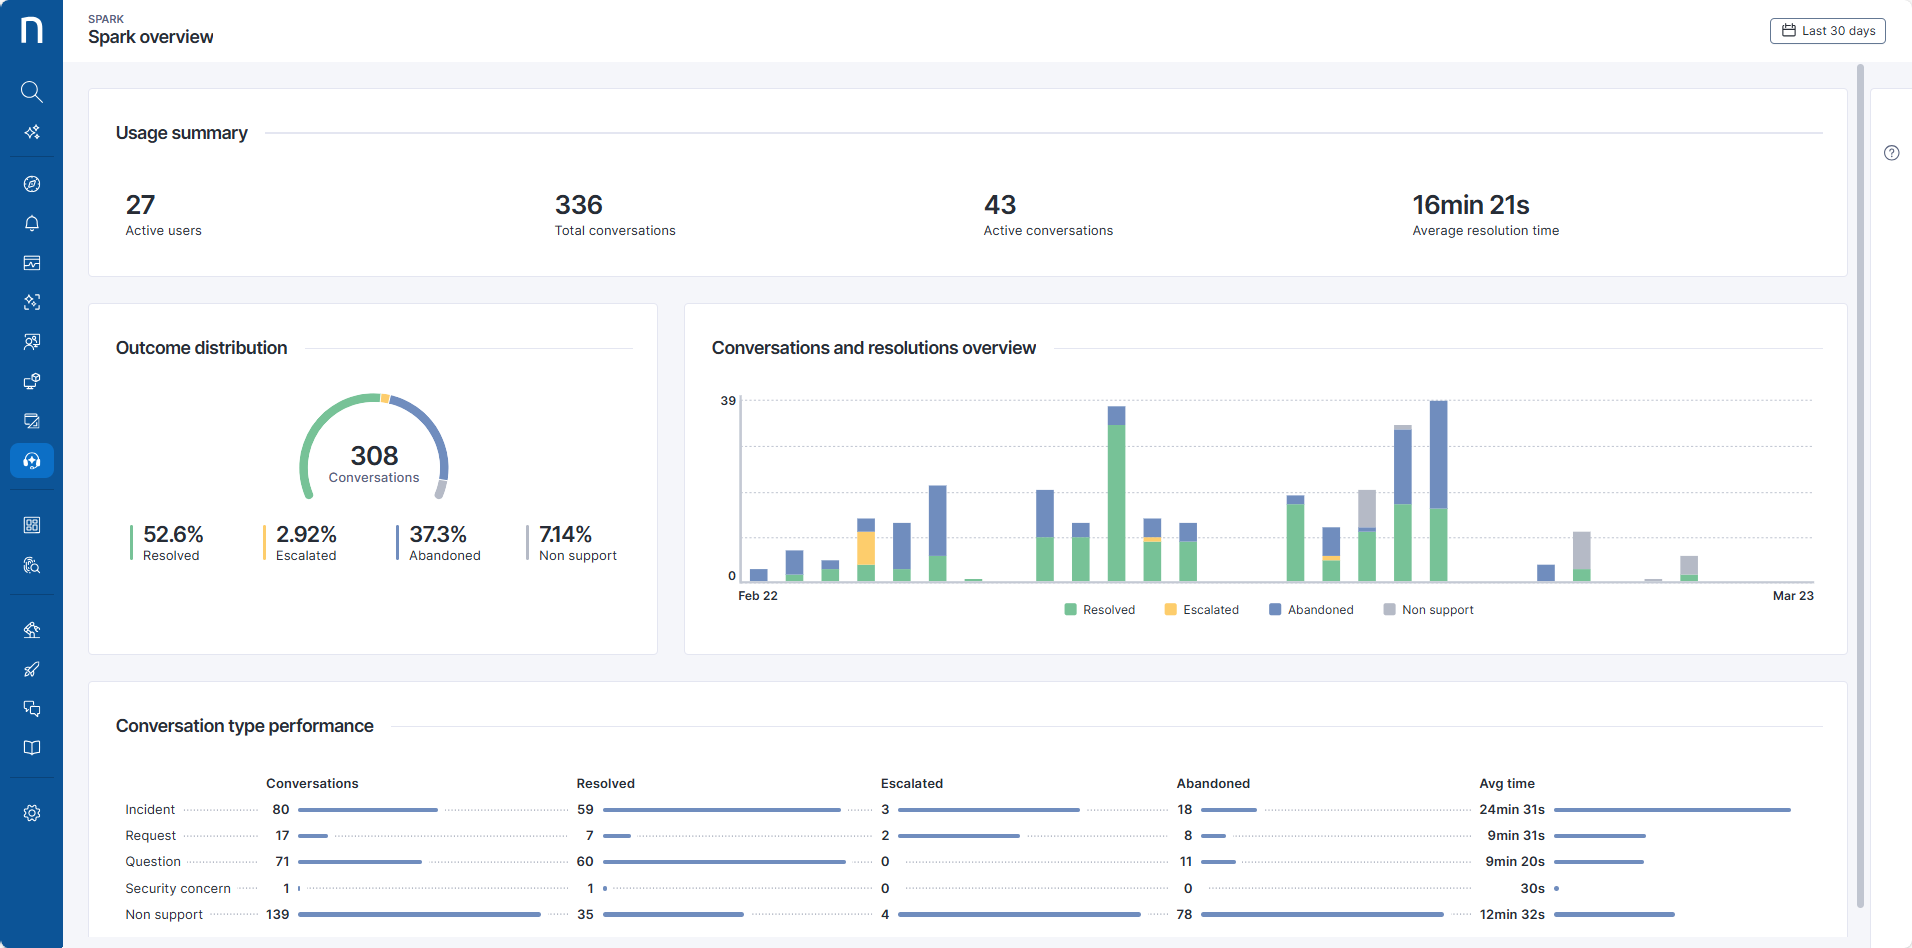Open the search magnifier in sidebar
1912x948 pixels.
click(32, 92)
